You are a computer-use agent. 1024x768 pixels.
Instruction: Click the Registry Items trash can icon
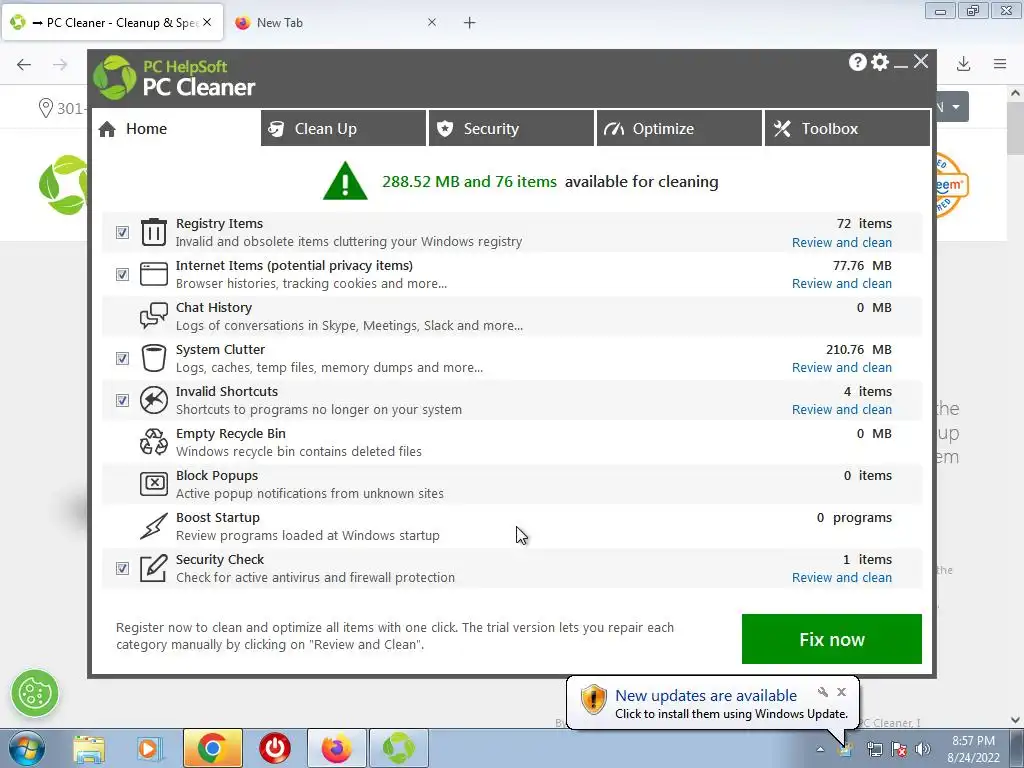click(x=153, y=232)
